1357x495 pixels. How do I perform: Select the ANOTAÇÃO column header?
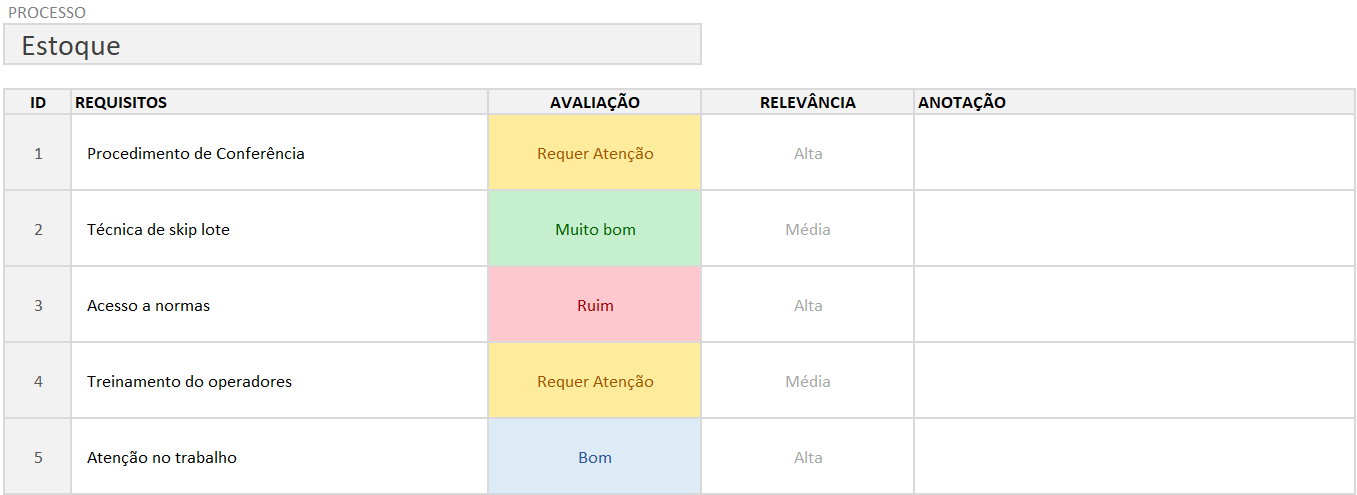point(1134,102)
